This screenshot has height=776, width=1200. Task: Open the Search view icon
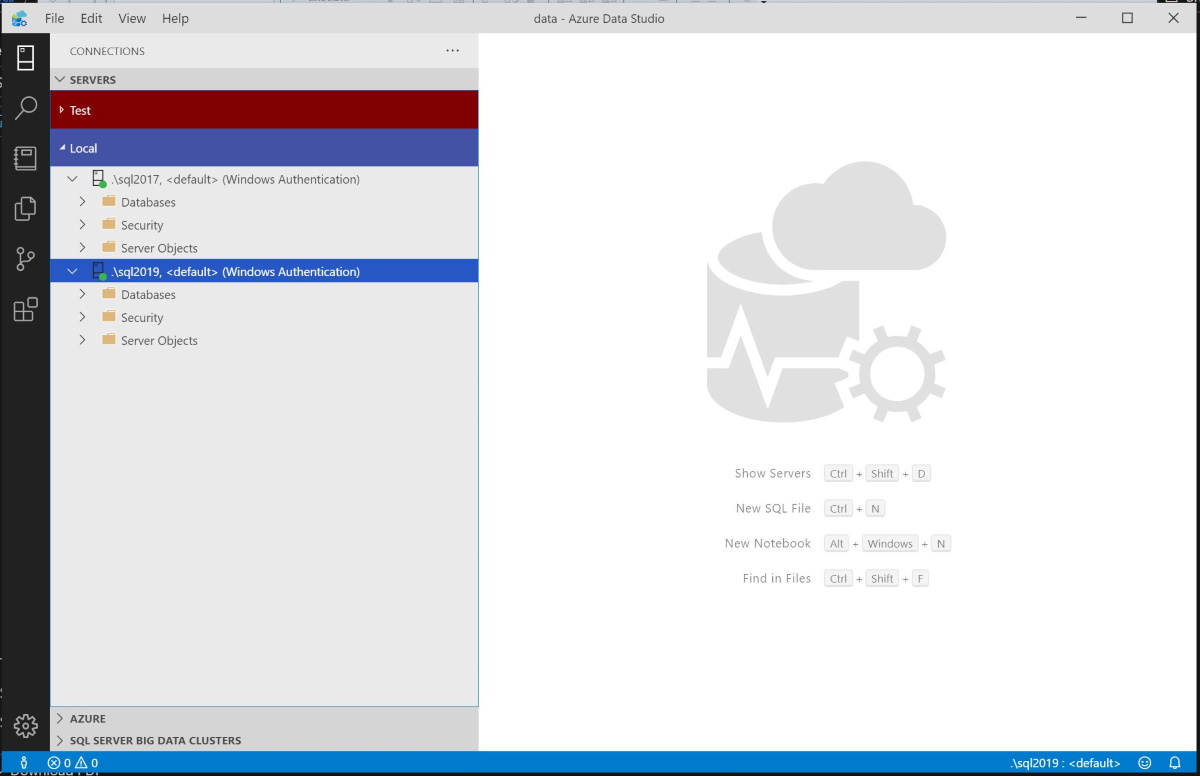coord(26,107)
